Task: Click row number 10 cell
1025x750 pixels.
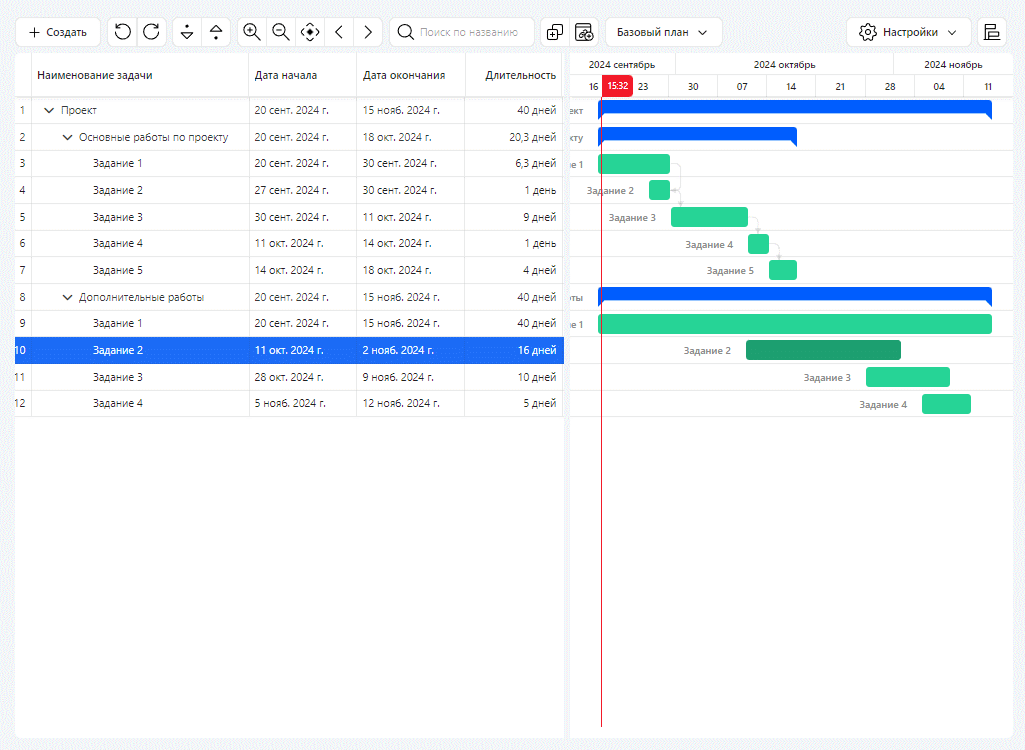Action: pyautogui.click(x=21, y=350)
